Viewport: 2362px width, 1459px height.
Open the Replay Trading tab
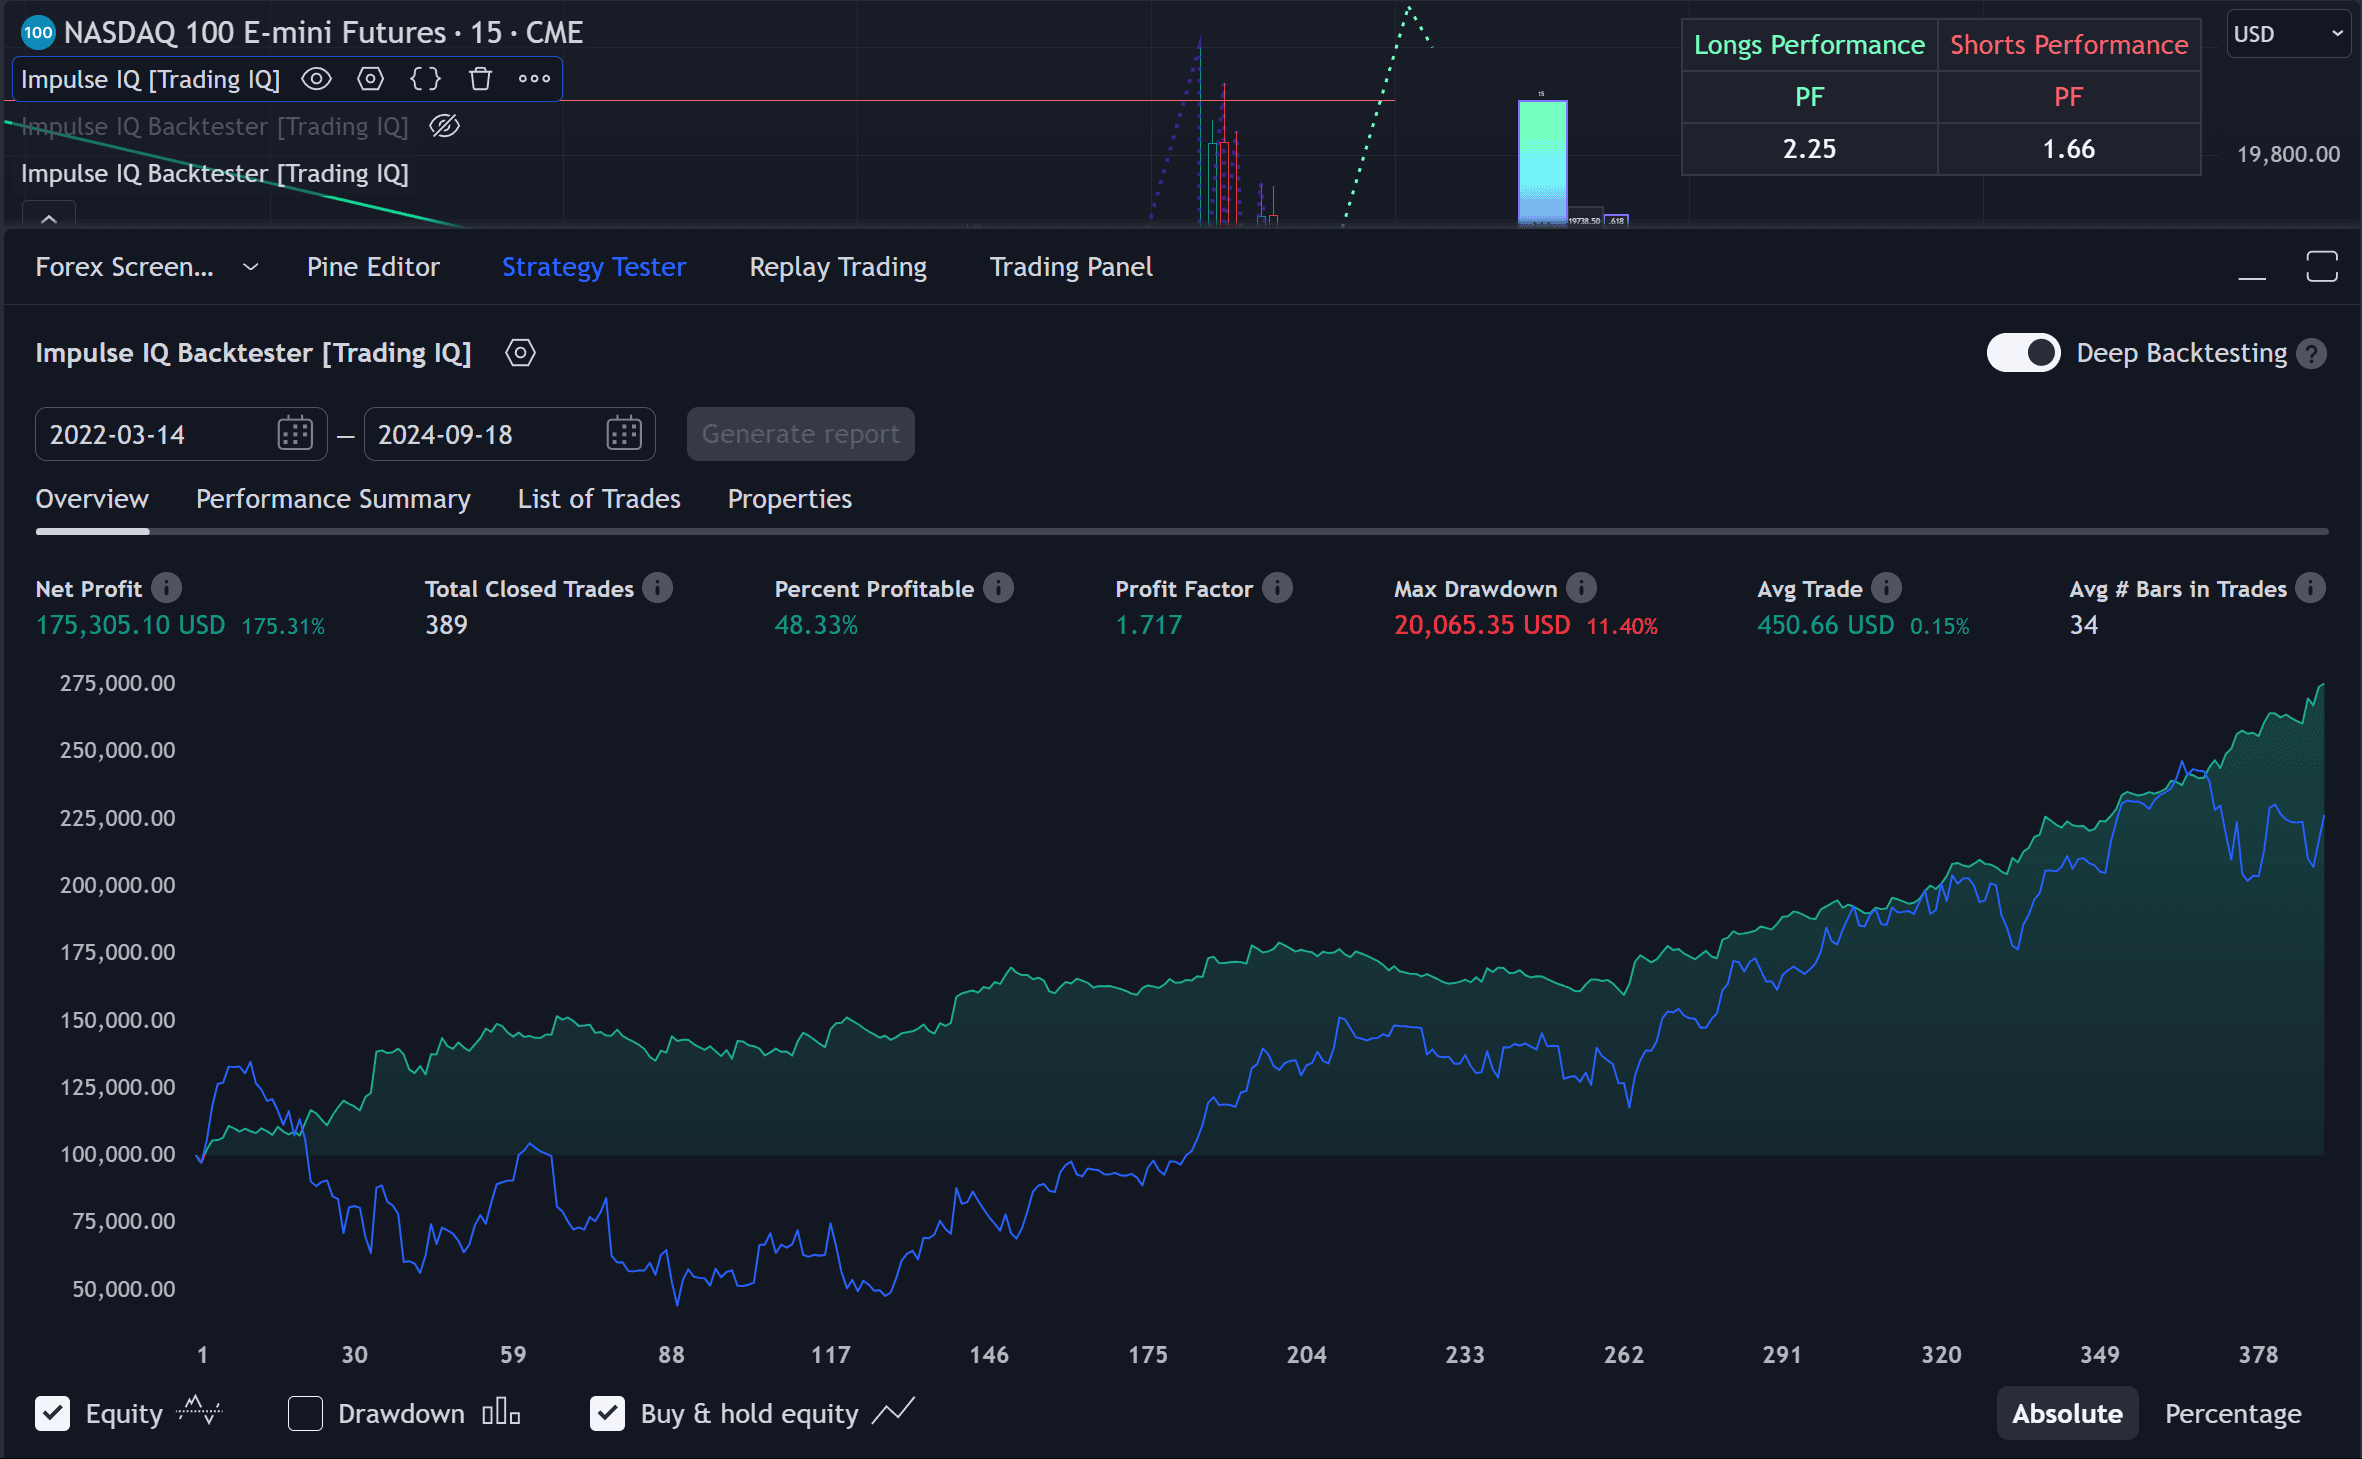(838, 267)
